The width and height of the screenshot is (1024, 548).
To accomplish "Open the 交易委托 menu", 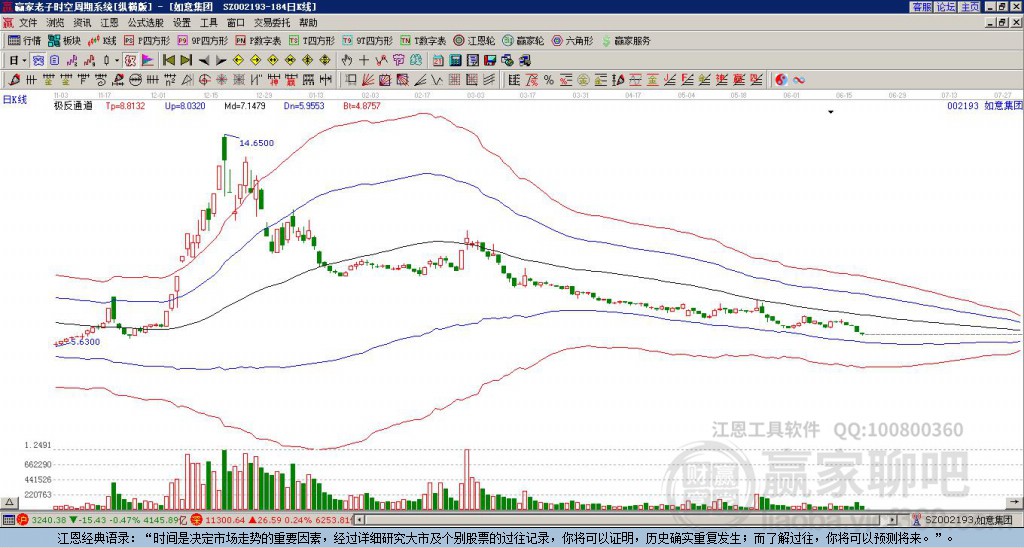I will 272,23.
